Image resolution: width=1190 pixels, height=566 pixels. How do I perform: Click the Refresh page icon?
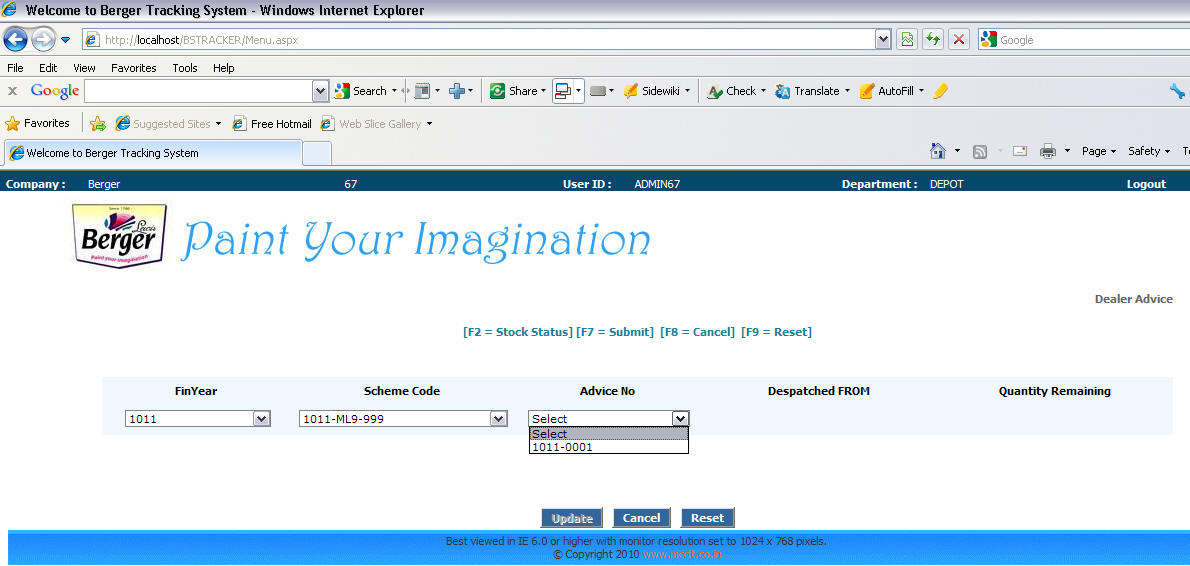pyautogui.click(x=933, y=40)
